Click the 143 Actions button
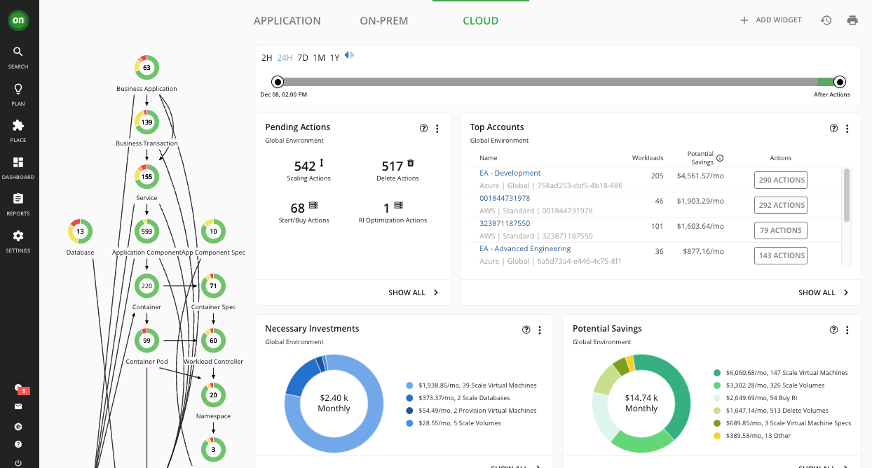The height and width of the screenshot is (468, 872). click(x=781, y=256)
